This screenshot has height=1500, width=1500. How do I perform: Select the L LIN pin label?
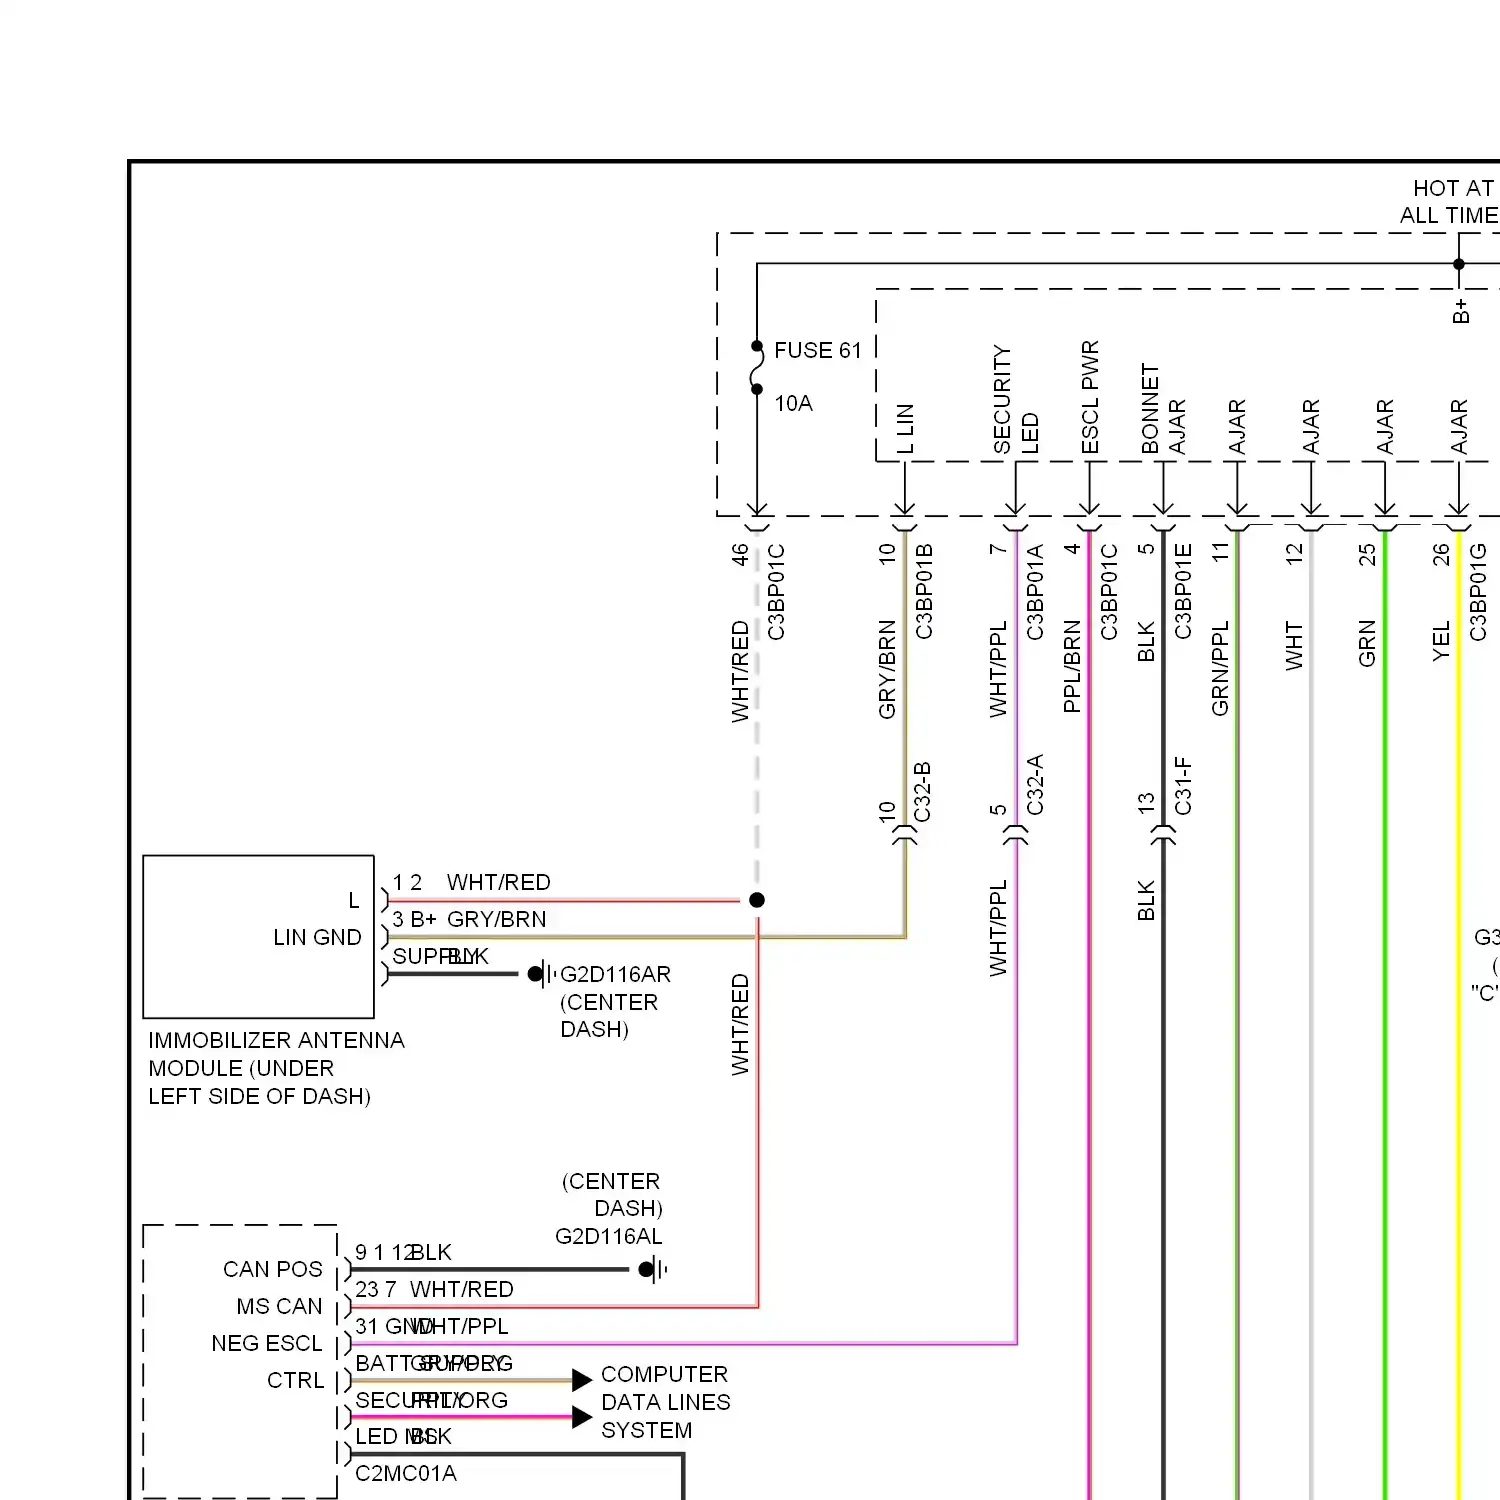904,428
